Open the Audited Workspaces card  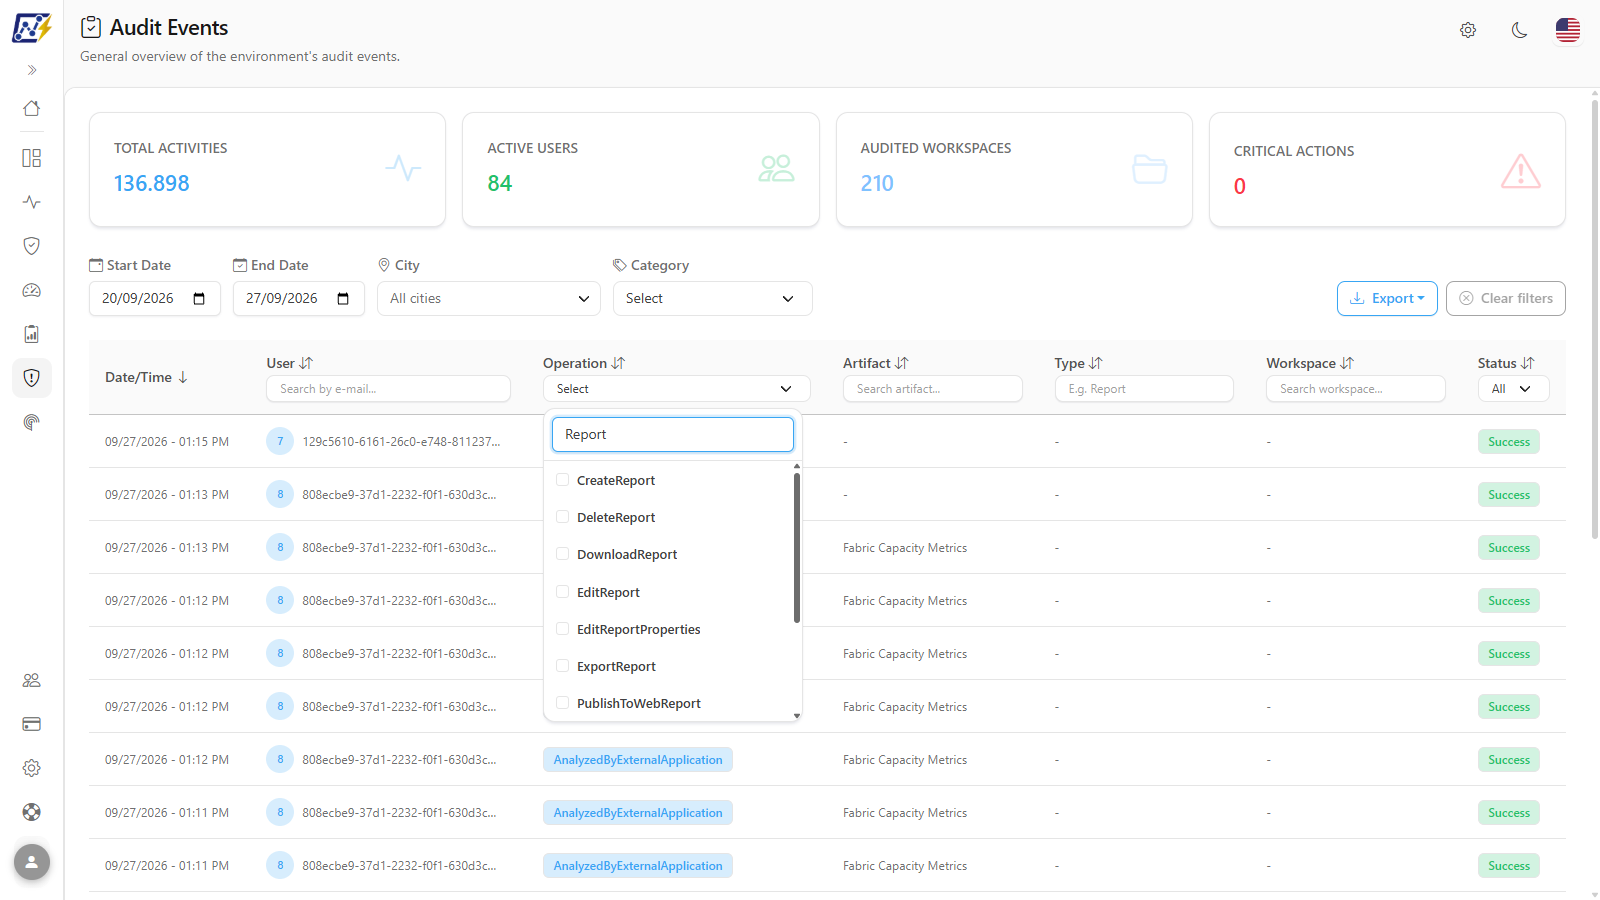(1014, 170)
